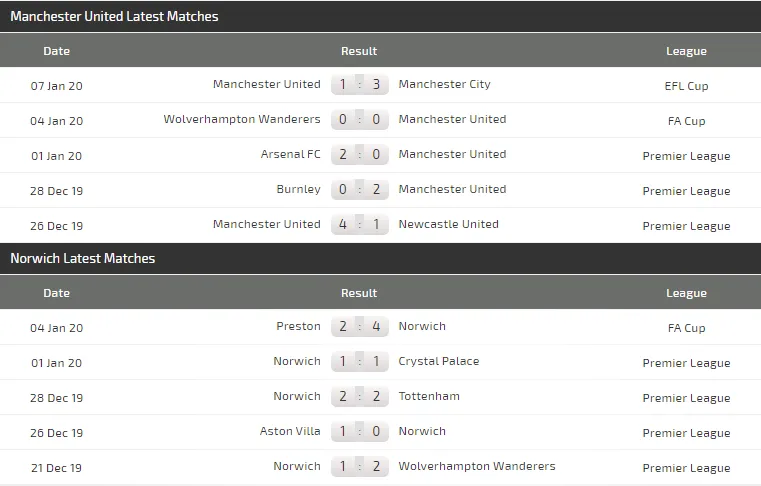Click Date column header in Norwich table
This screenshot has height=486, width=761.
(x=57, y=293)
